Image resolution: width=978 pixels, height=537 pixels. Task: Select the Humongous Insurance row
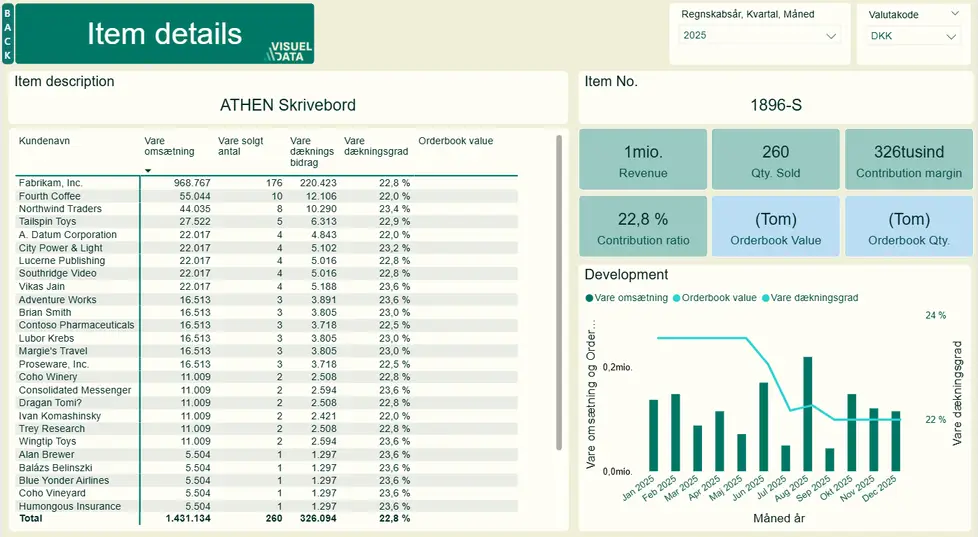click(x=266, y=506)
